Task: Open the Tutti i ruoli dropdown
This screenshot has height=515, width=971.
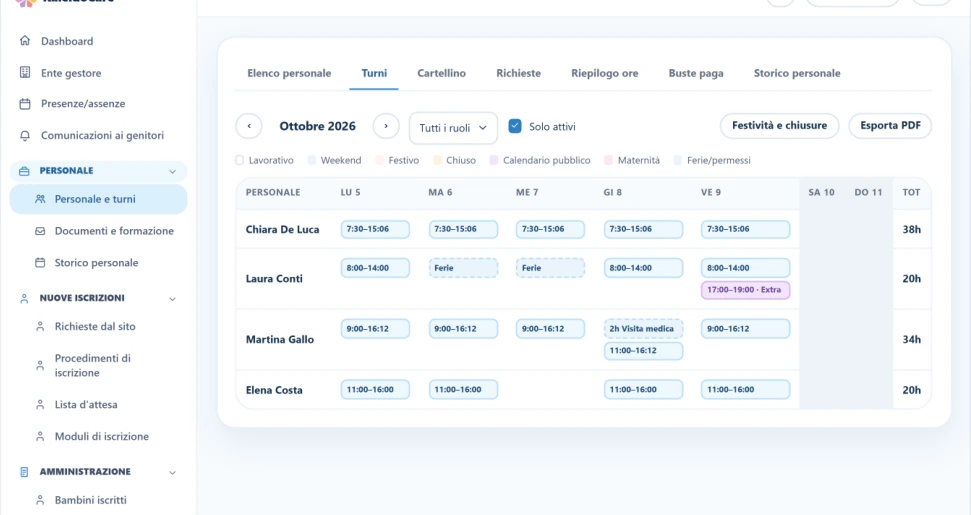Action: click(453, 128)
